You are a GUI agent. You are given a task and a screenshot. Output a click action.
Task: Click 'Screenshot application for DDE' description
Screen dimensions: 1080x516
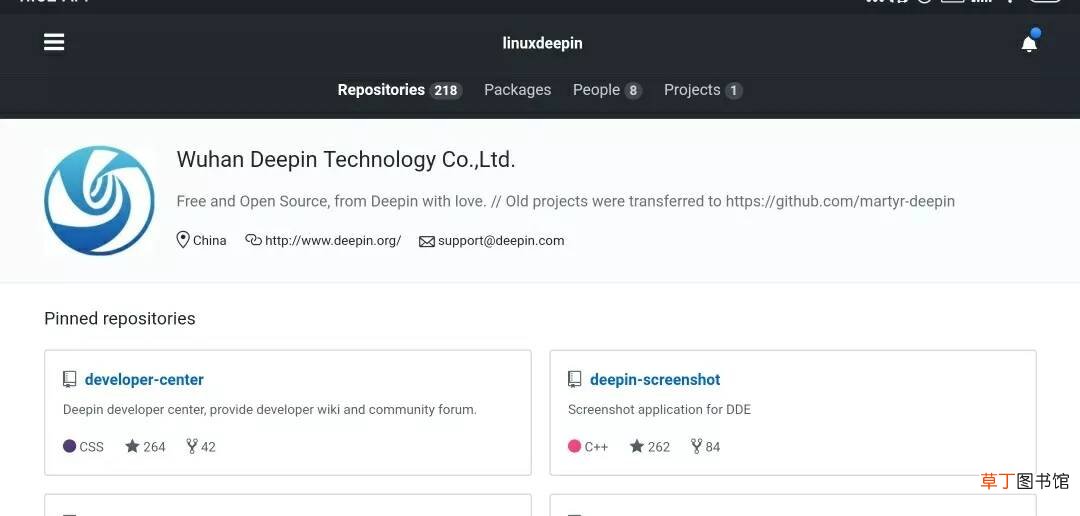point(659,409)
